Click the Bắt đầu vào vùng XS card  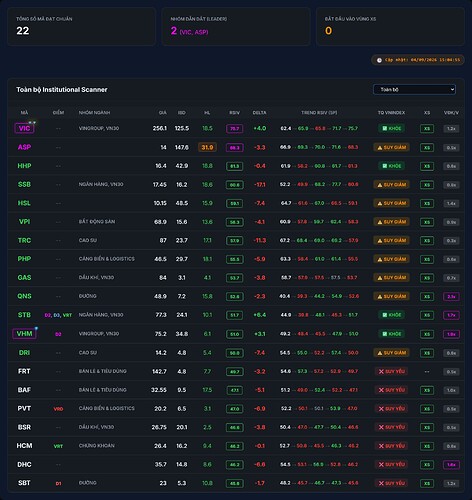click(x=390, y=27)
